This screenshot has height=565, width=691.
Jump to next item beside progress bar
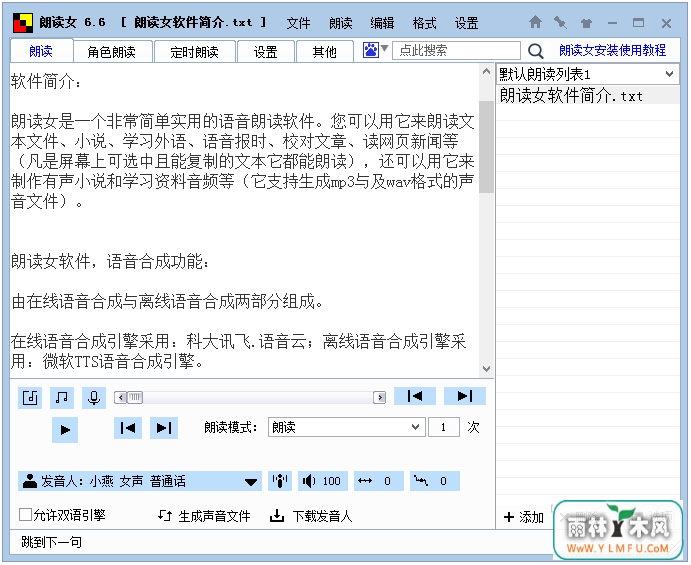465,396
